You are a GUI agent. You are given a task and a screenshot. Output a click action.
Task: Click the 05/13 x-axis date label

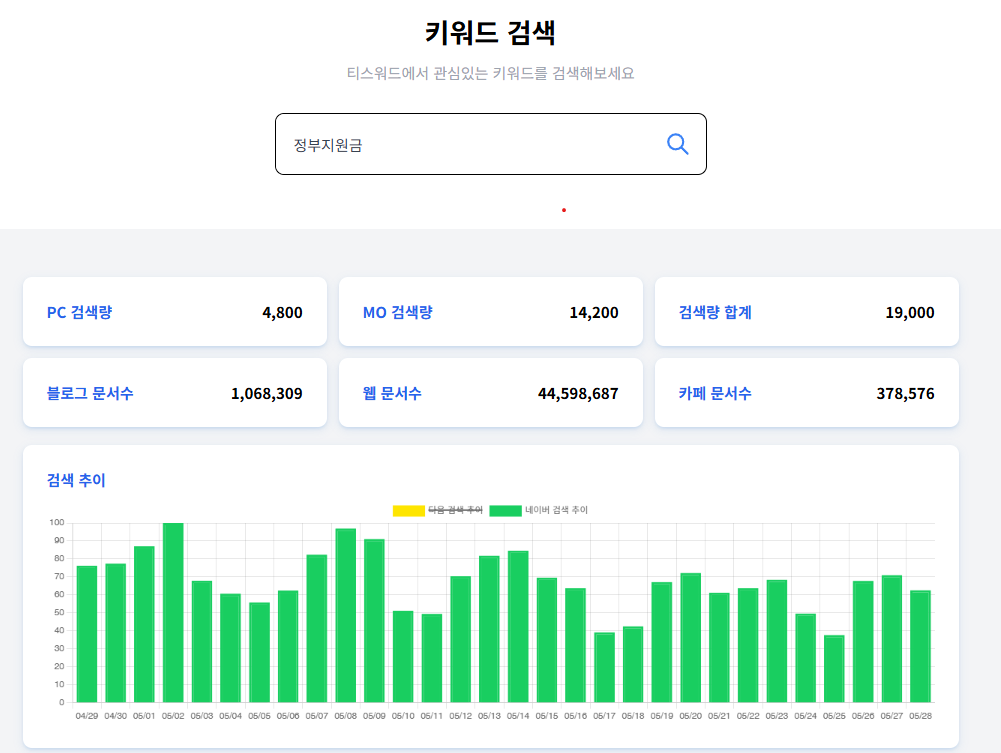click(489, 716)
